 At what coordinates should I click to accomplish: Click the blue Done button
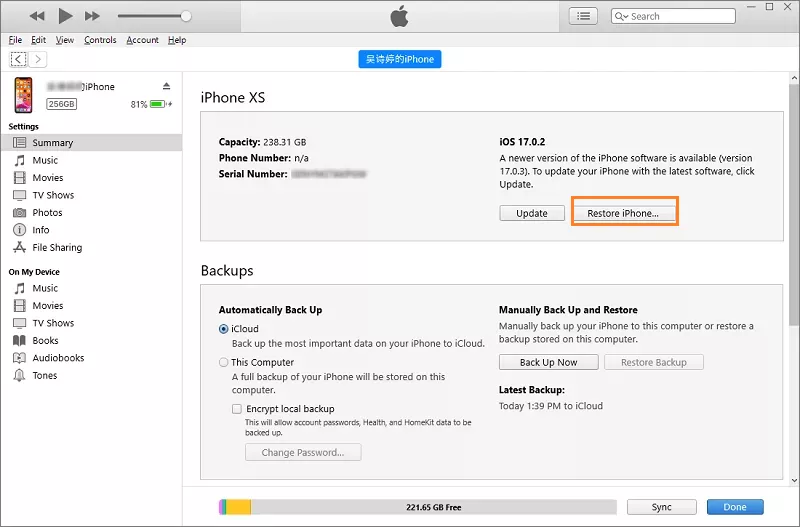pyautogui.click(x=735, y=507)
